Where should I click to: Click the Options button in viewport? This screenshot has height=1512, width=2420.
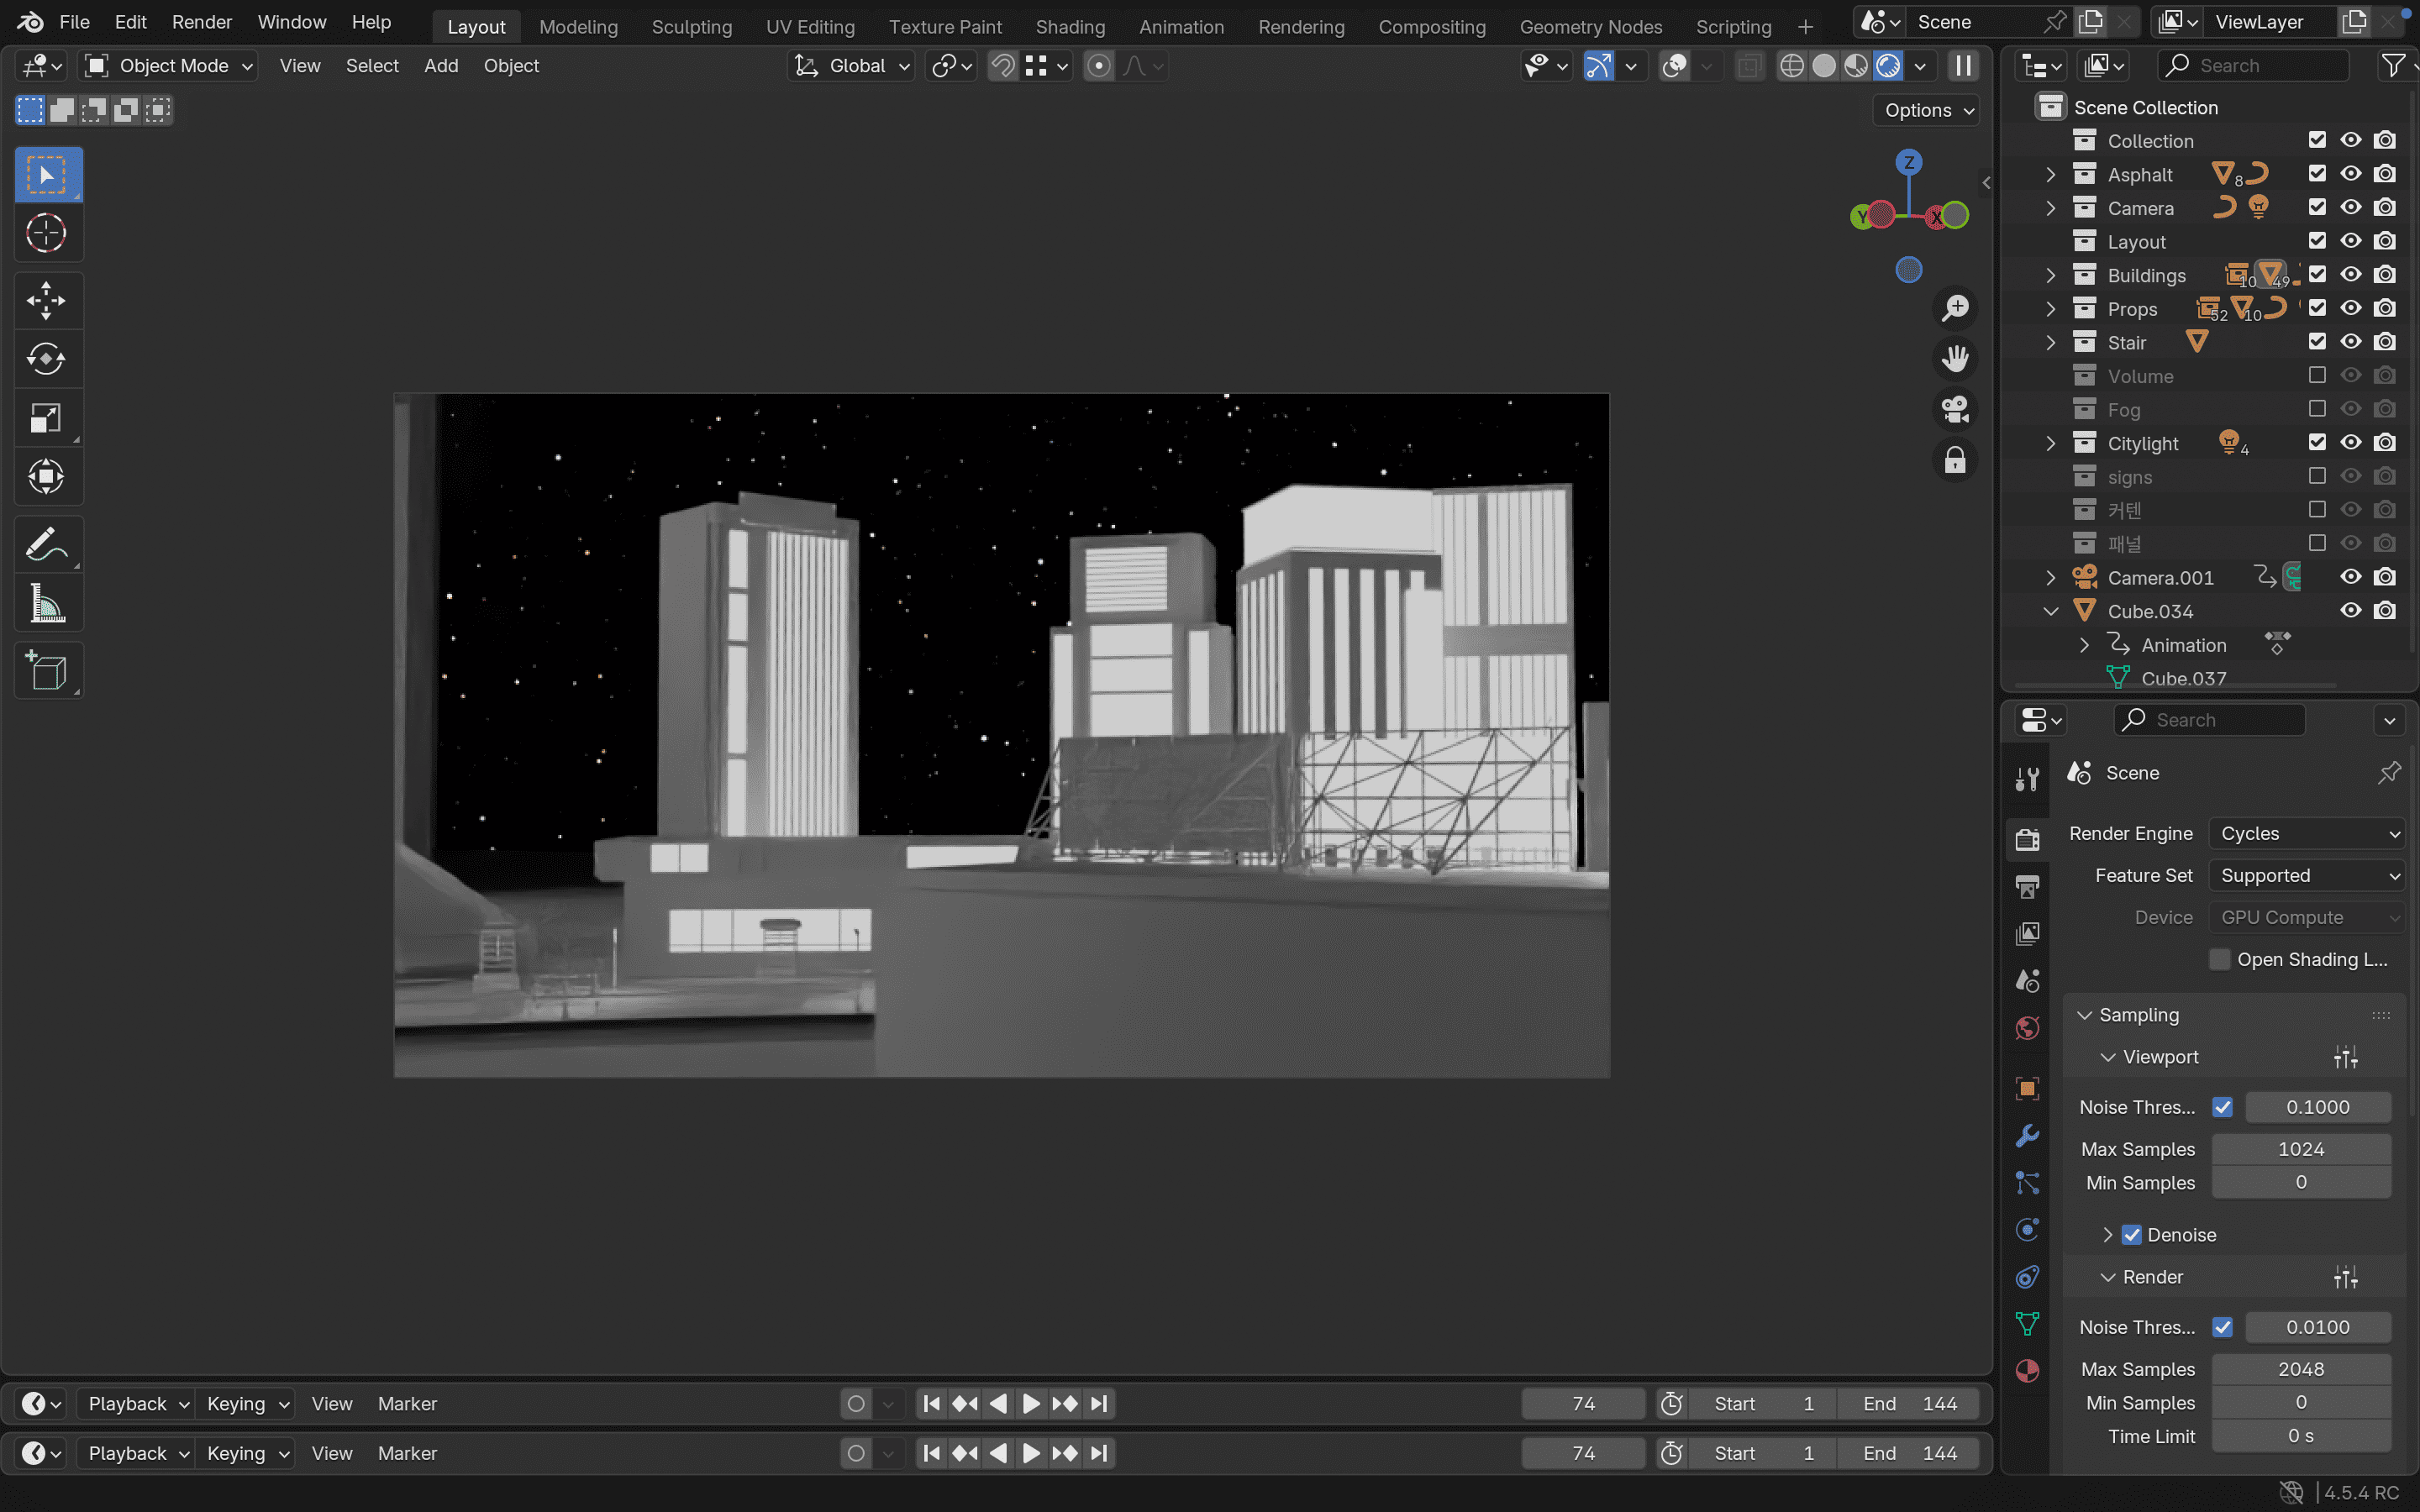coord(1926,110)
